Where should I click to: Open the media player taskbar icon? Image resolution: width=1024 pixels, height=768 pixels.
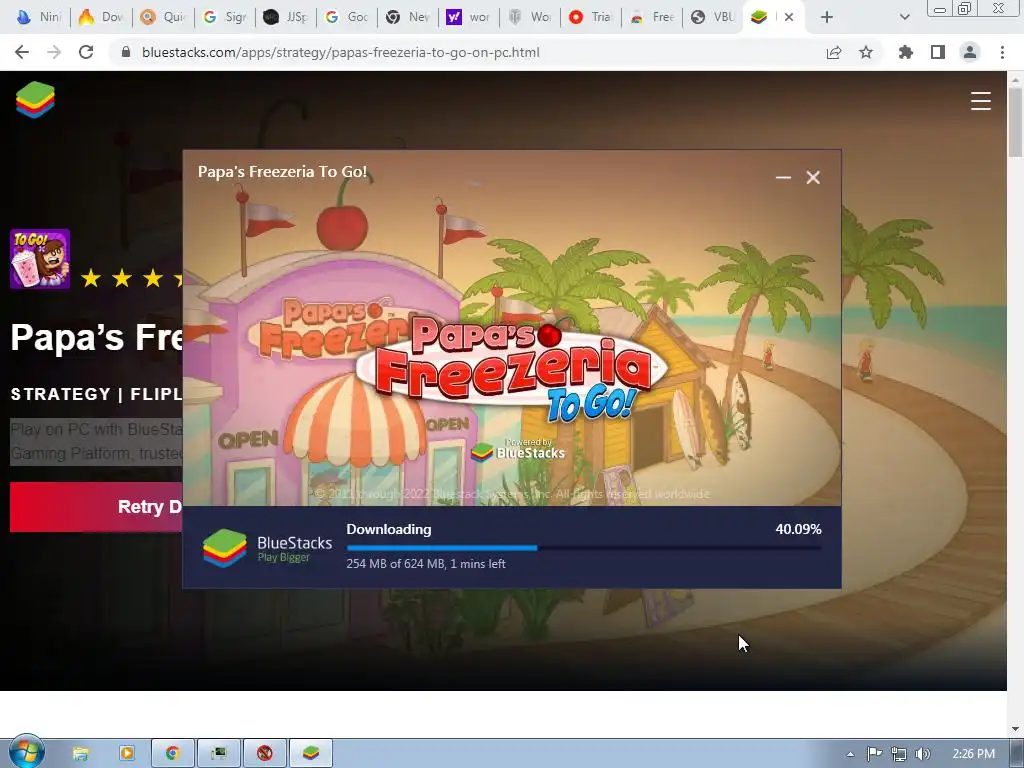(x=126, y=754)
